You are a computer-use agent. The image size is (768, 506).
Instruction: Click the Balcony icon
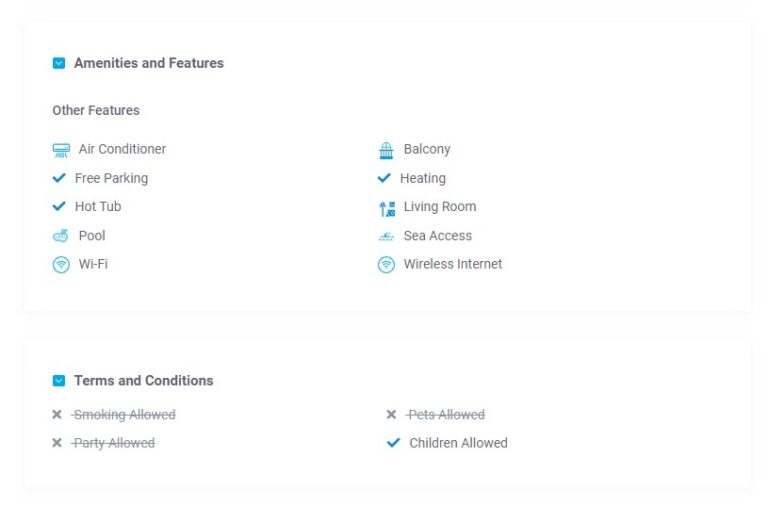pyautogui.click(x=386, y=150)
